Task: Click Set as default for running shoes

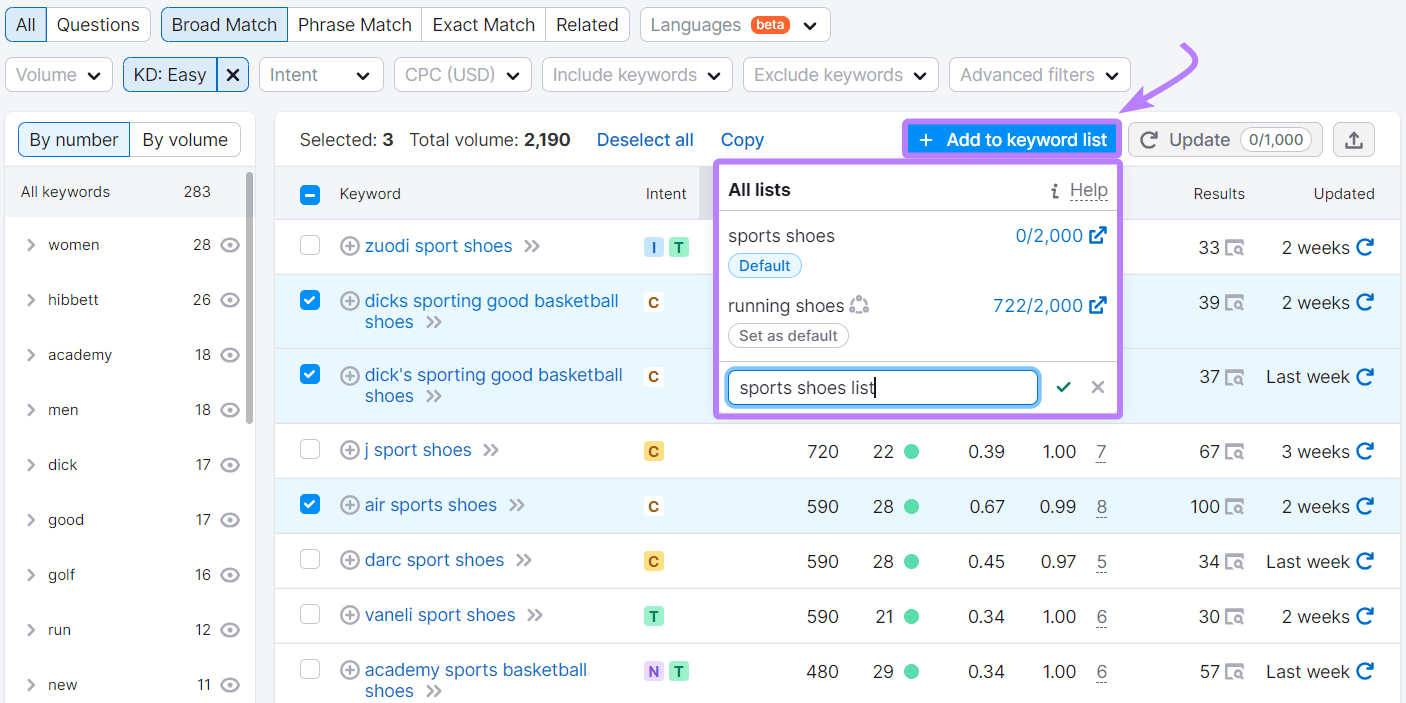Action: (788, 335)
